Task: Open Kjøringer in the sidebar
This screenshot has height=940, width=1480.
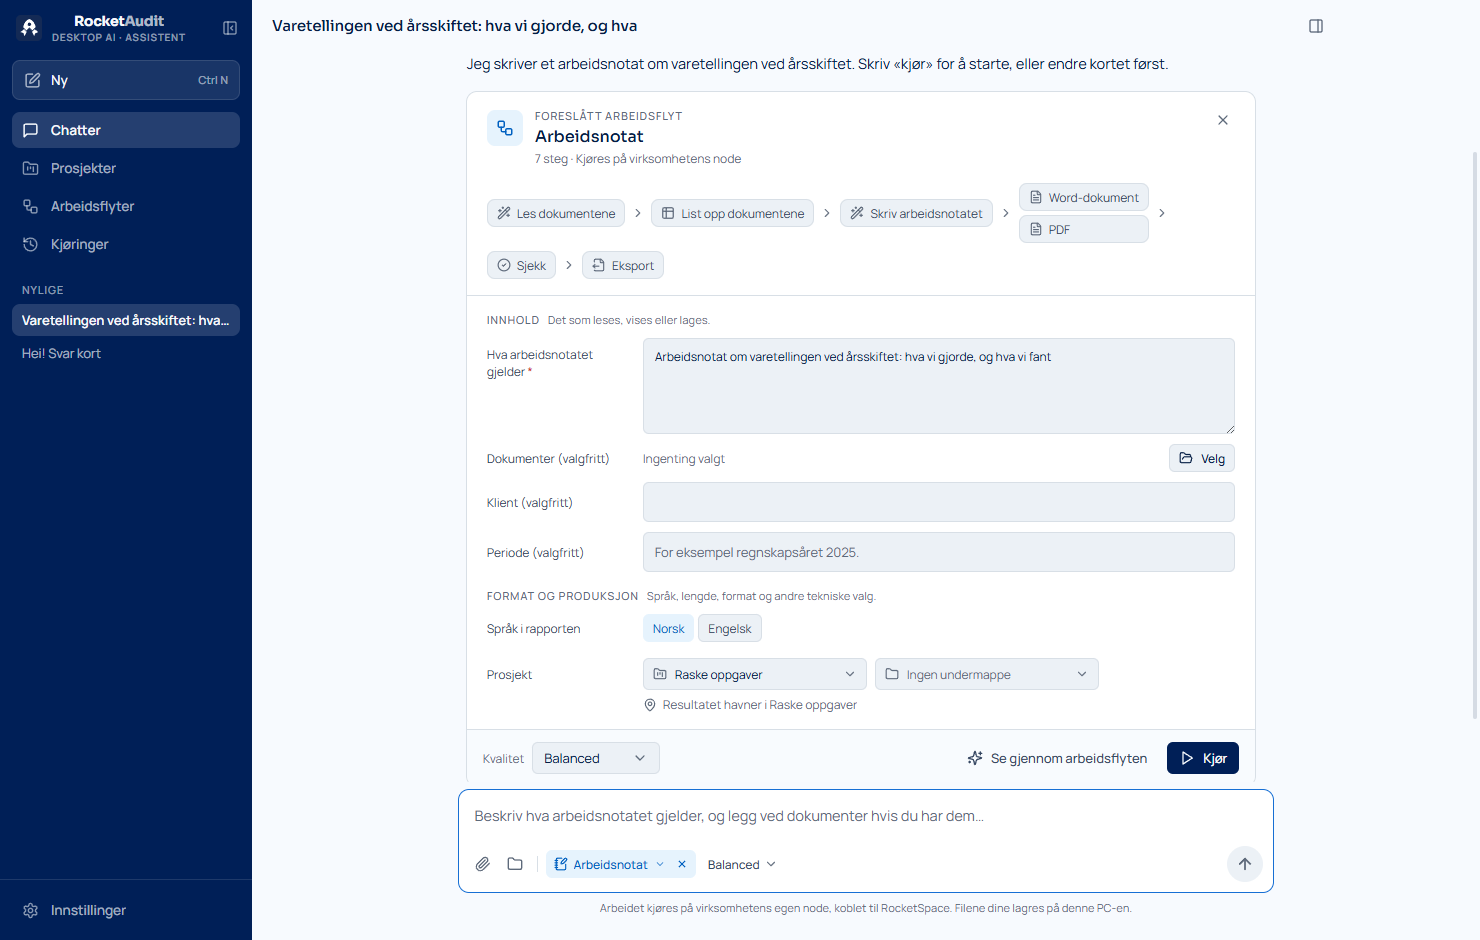Action: tap(126, 244)
